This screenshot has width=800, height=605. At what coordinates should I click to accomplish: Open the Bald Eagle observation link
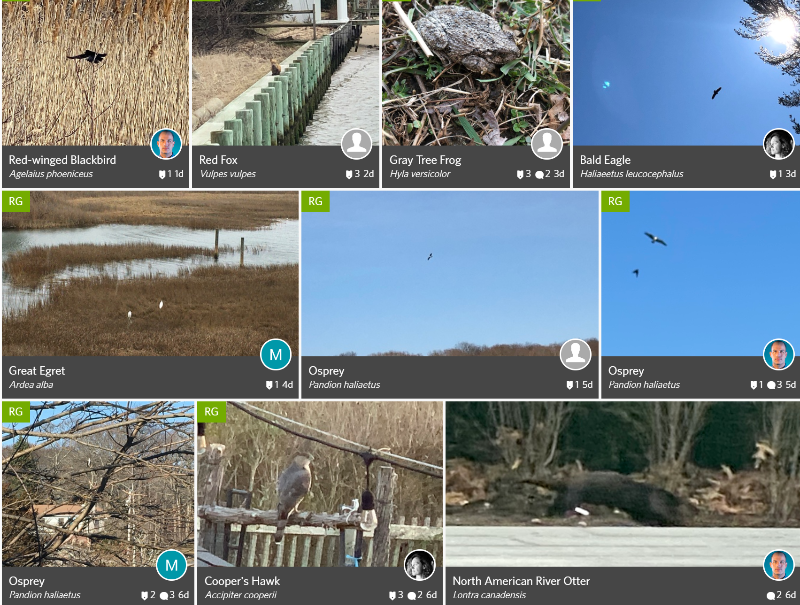pyautogui.click(x=605, y=160)
